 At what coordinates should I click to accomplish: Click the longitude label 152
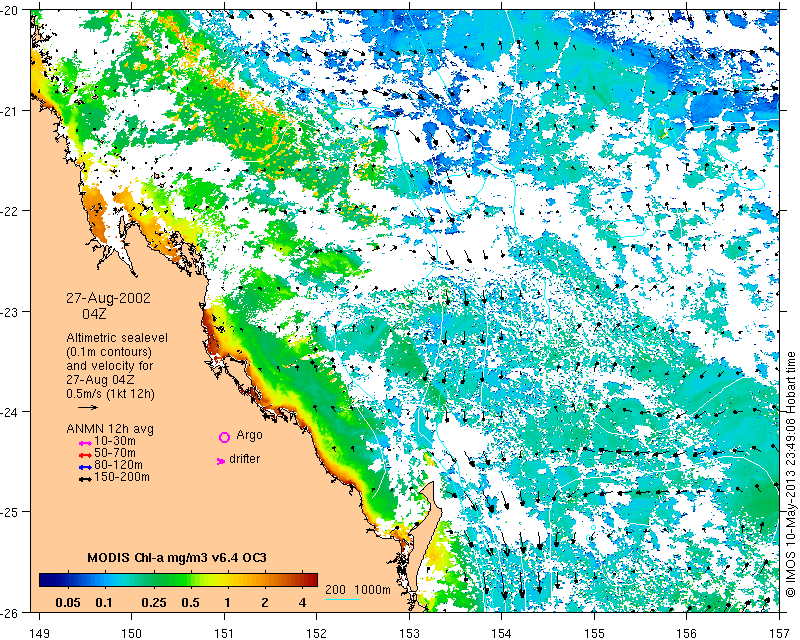coord(317,633)
